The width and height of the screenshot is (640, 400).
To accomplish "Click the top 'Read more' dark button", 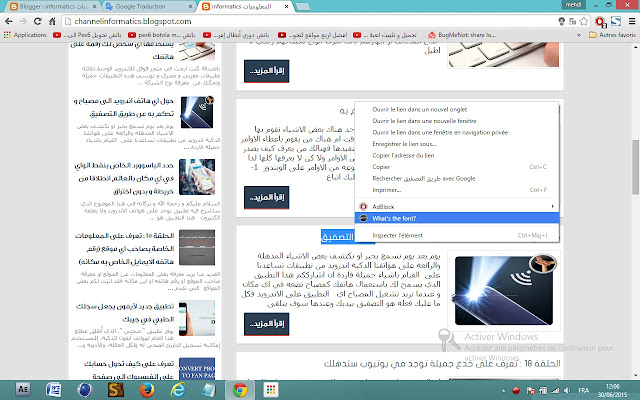I will click(267, 71).
